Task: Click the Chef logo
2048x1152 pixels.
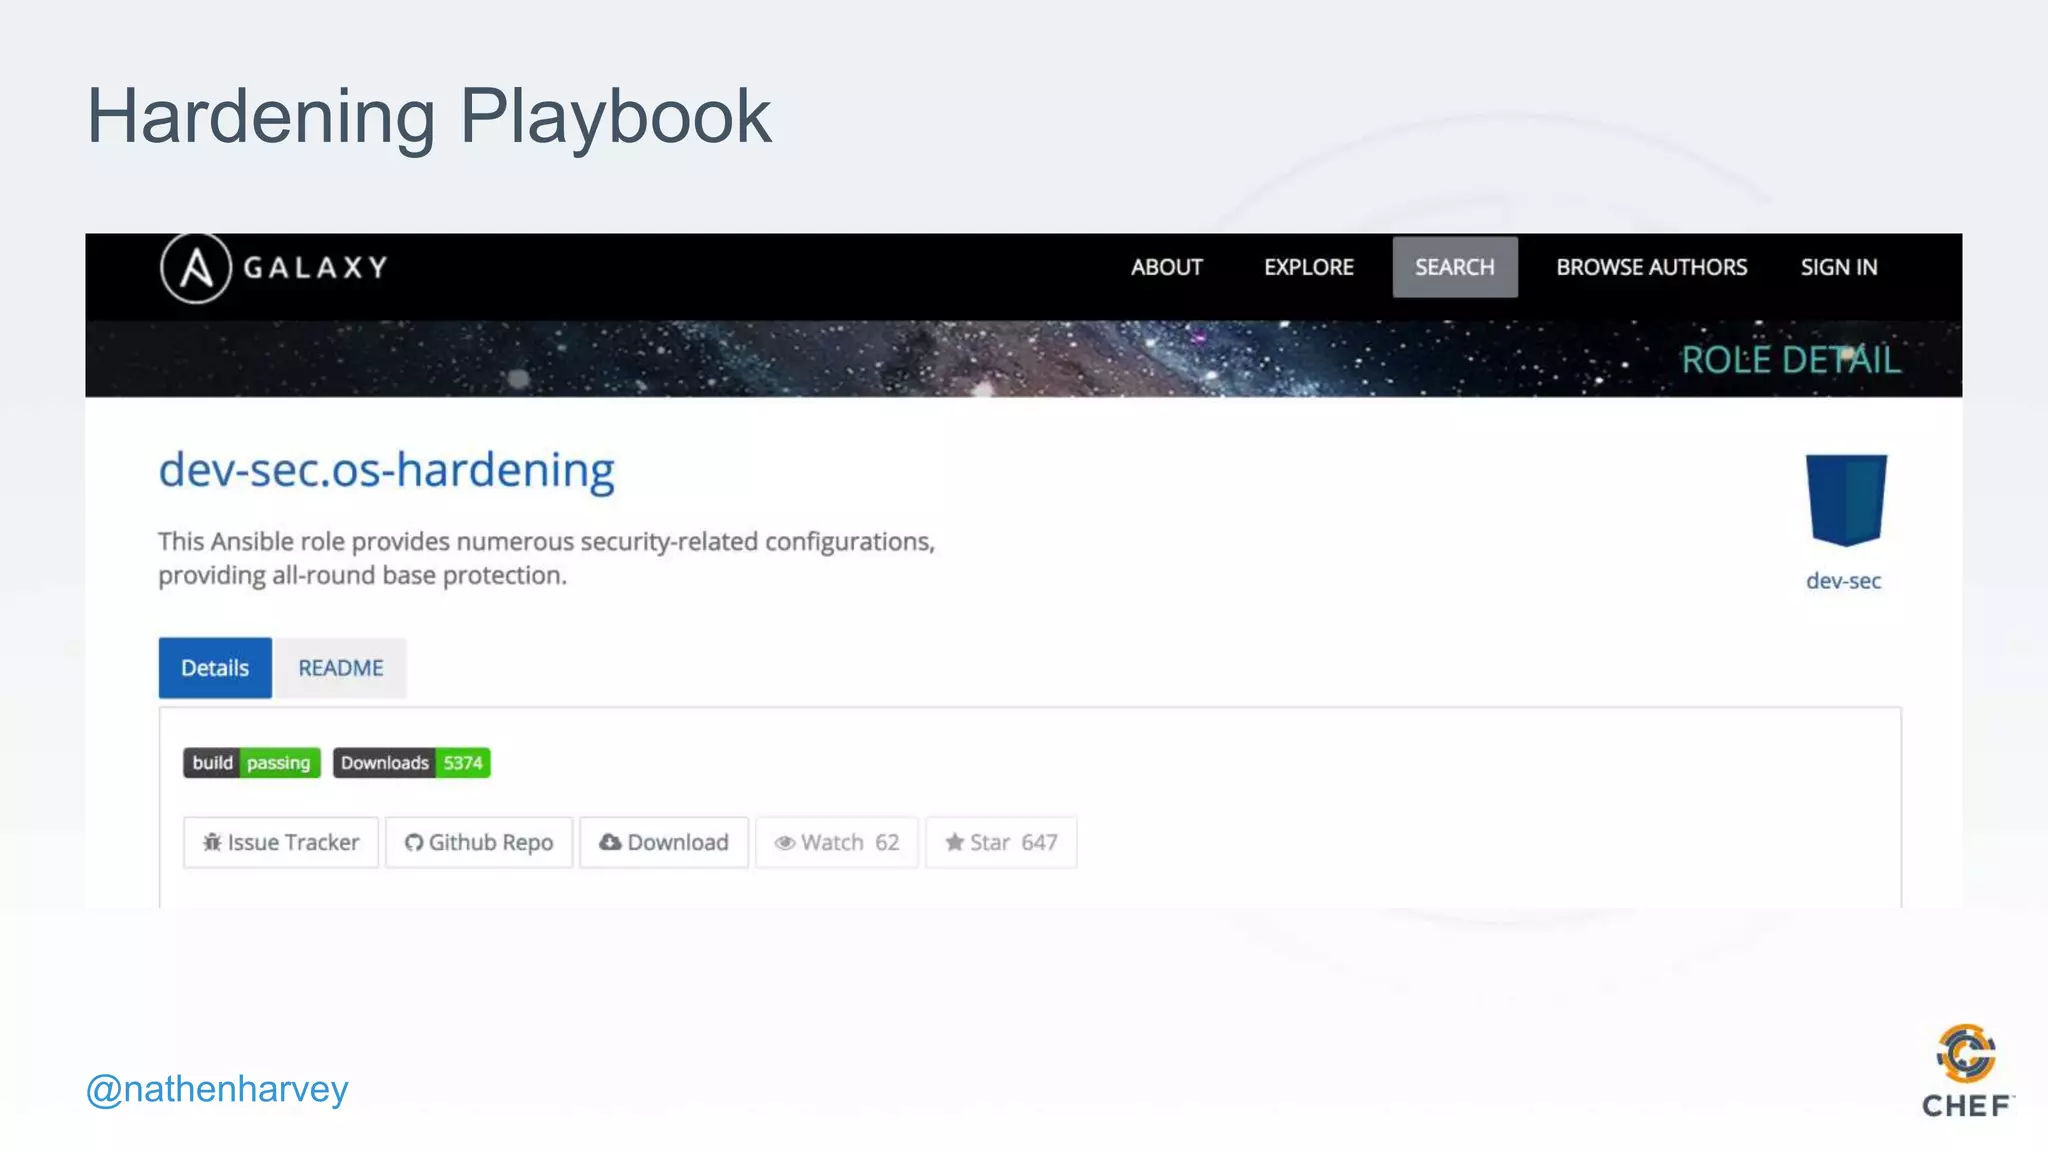Action: pyautogui.click(x=1967, y=1071)
